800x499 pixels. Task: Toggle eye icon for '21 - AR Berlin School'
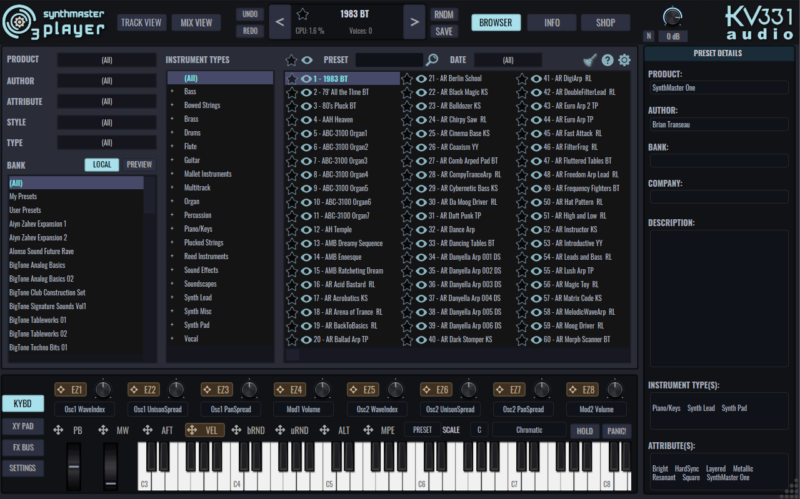click(421, 78)
